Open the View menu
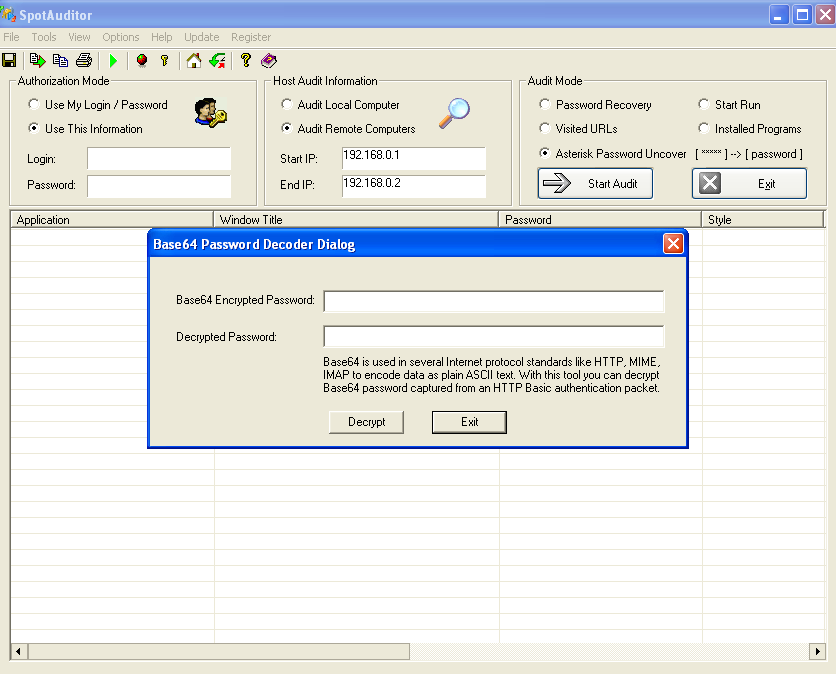836x674 pixels. [x=79, y=37]
